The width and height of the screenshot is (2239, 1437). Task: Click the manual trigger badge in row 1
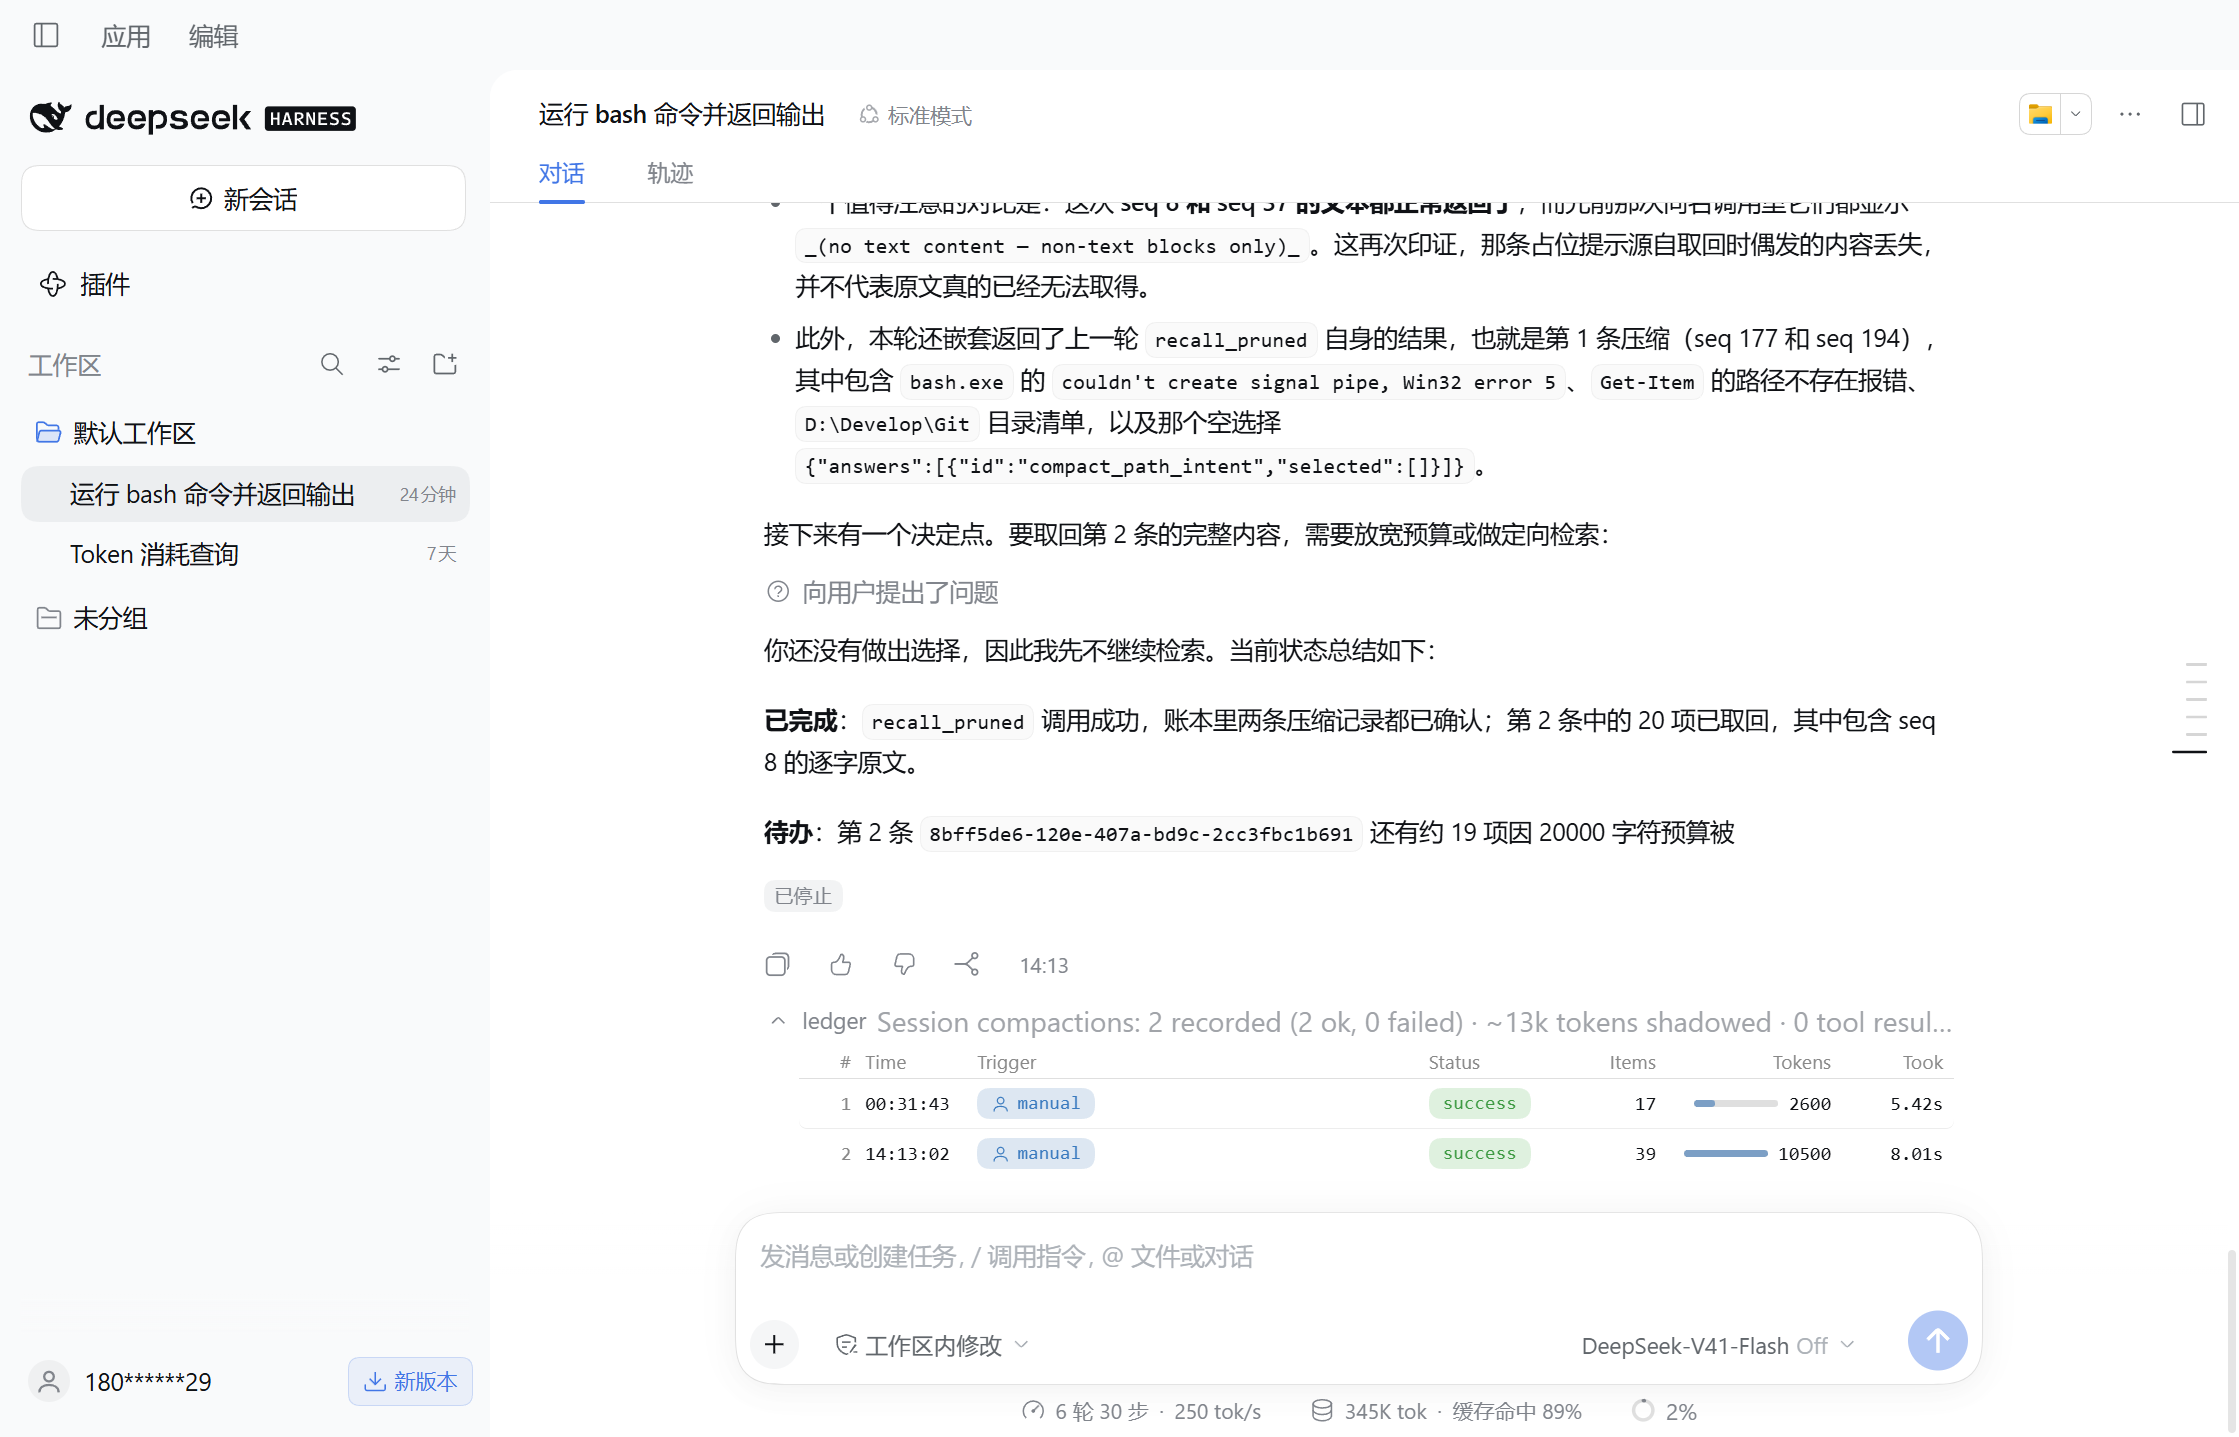(1036, 1104)
